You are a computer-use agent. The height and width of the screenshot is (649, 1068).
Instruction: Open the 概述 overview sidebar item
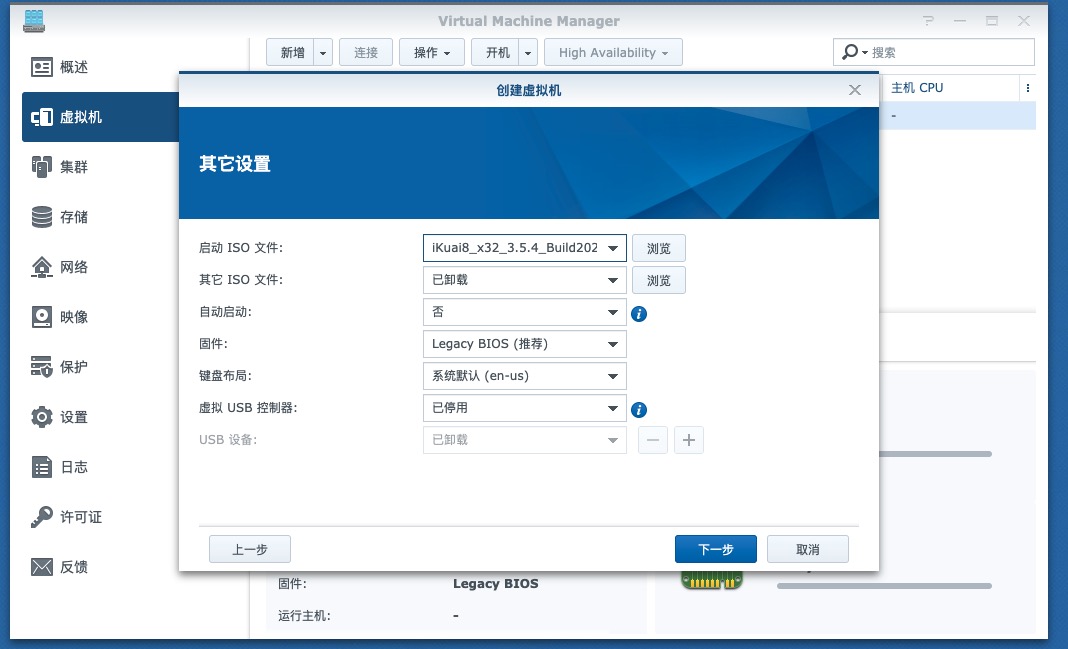pyautogui.click(x=101, y=67)
